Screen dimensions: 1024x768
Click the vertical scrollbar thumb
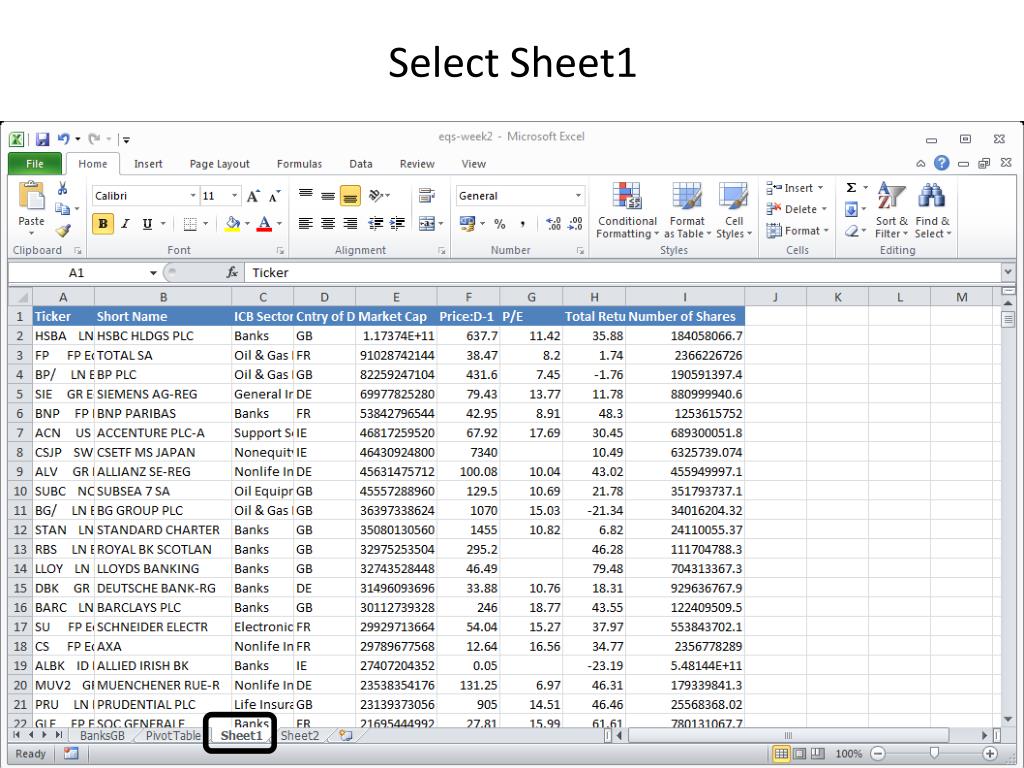(x=1008, y=320)
